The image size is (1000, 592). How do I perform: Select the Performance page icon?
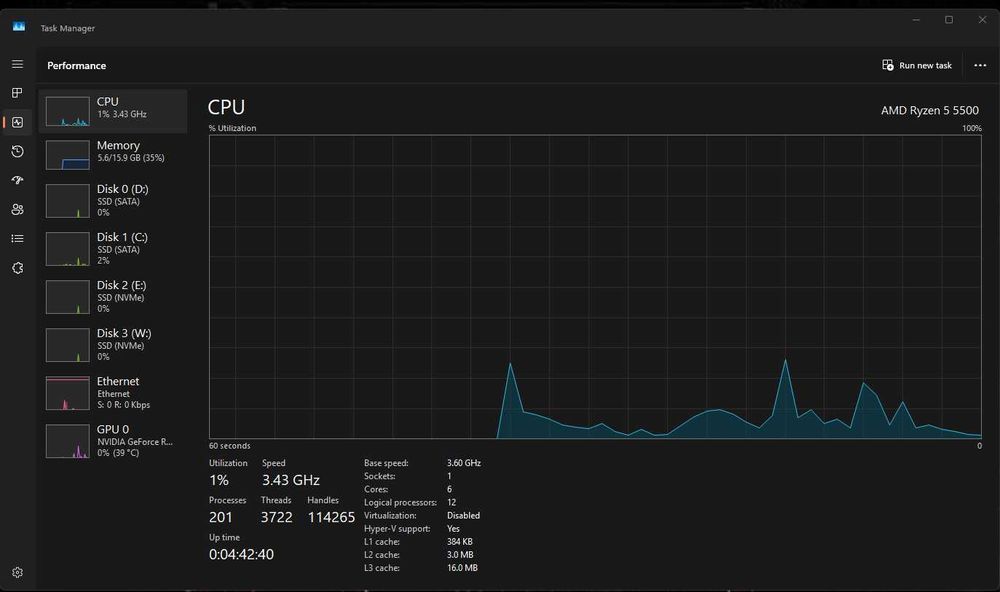click(17, 122)
